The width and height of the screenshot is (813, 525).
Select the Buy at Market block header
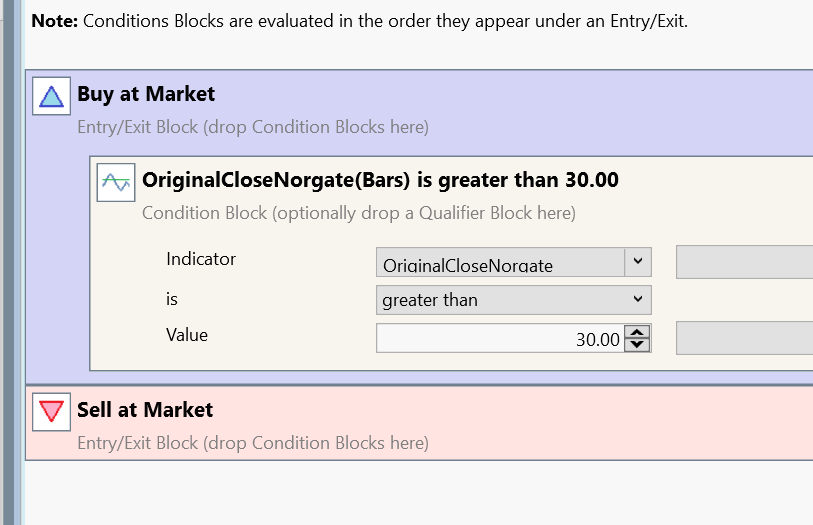(146, 94)
